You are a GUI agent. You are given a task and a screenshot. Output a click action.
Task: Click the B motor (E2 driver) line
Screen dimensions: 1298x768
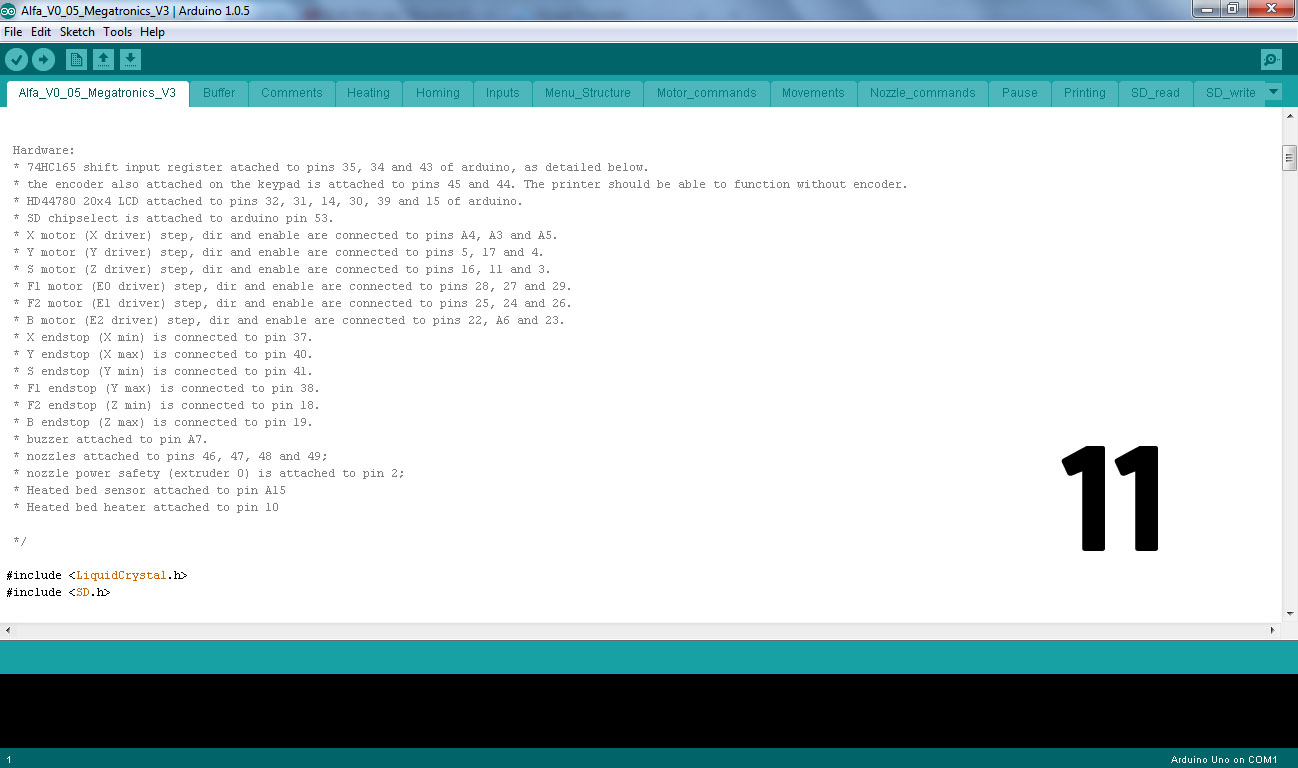[289, 320]
